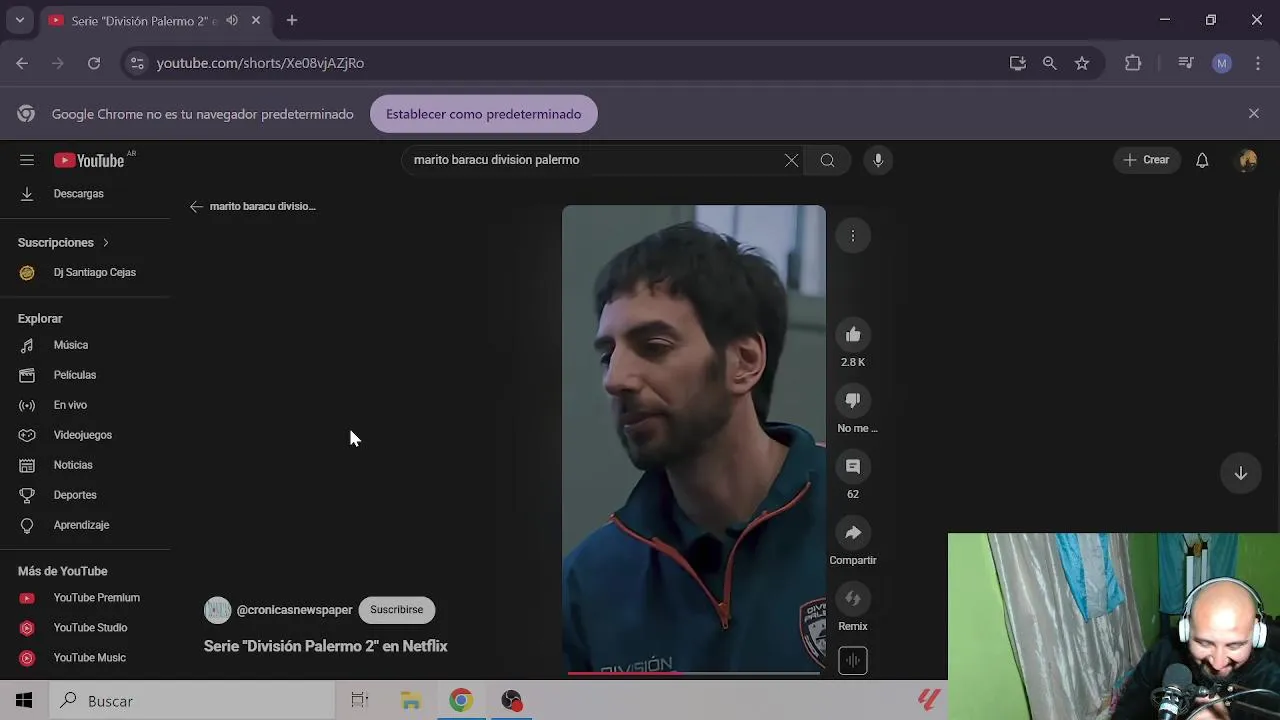Subscribe to @cronicasnewspaper with Suscribirse
This screenshot has height=720, width=1280.
tap(396, 610)
